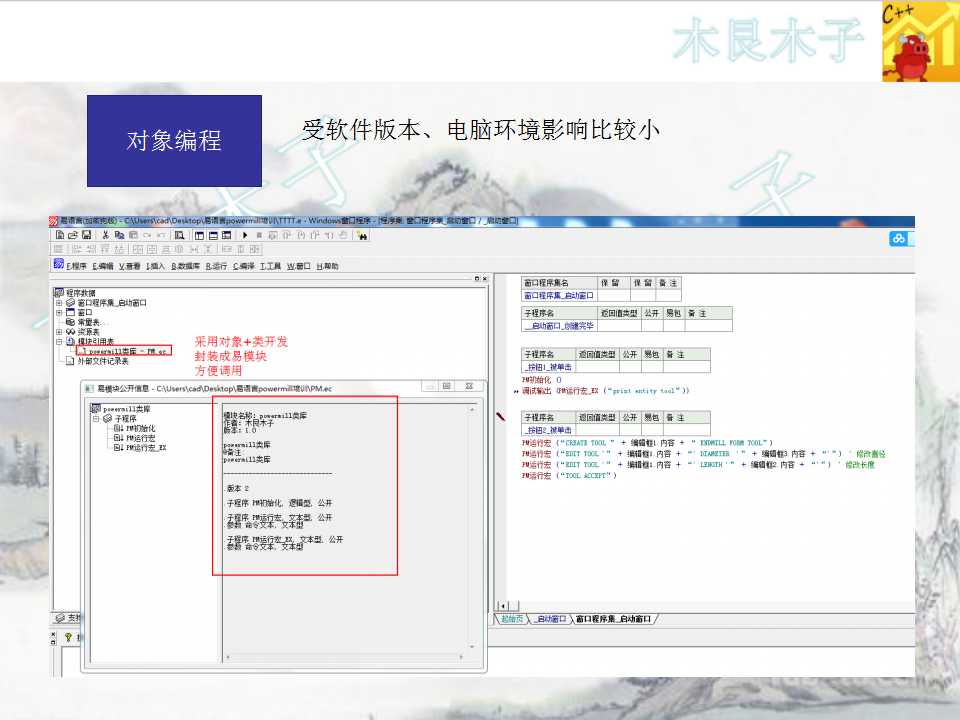The image size is (960, 720).
Task: Click scroll up arrow in module info text pane
Action: click(471, 408)
